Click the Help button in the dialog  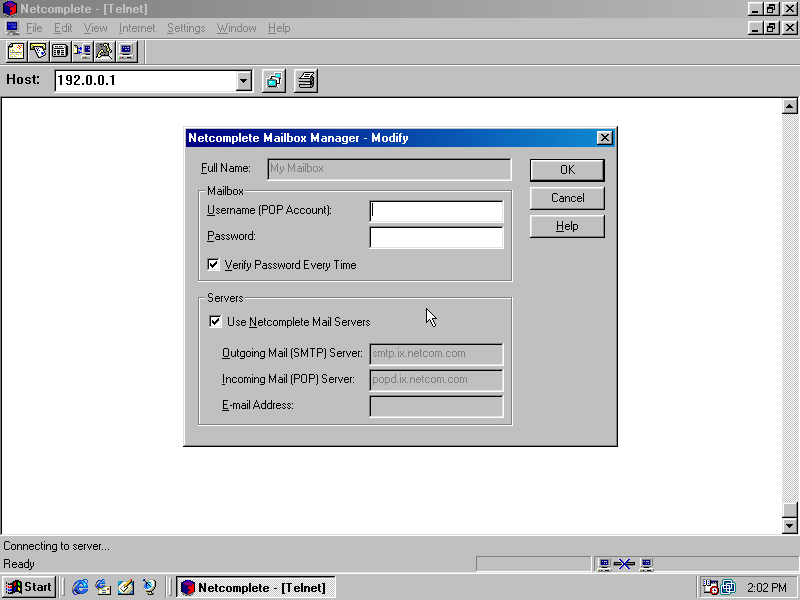click(x=567, y=226)
